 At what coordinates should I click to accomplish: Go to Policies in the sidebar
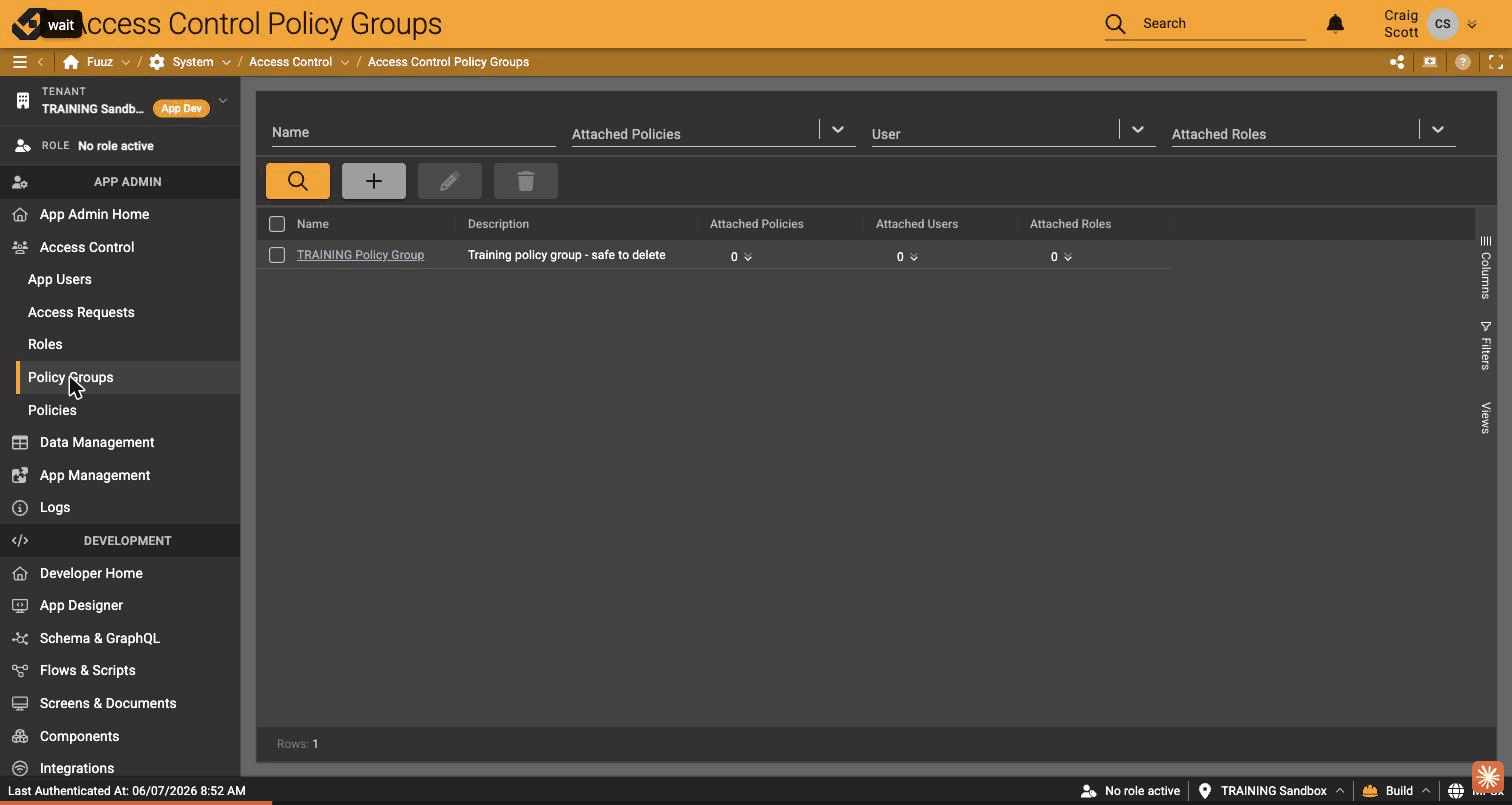[52, 410]
